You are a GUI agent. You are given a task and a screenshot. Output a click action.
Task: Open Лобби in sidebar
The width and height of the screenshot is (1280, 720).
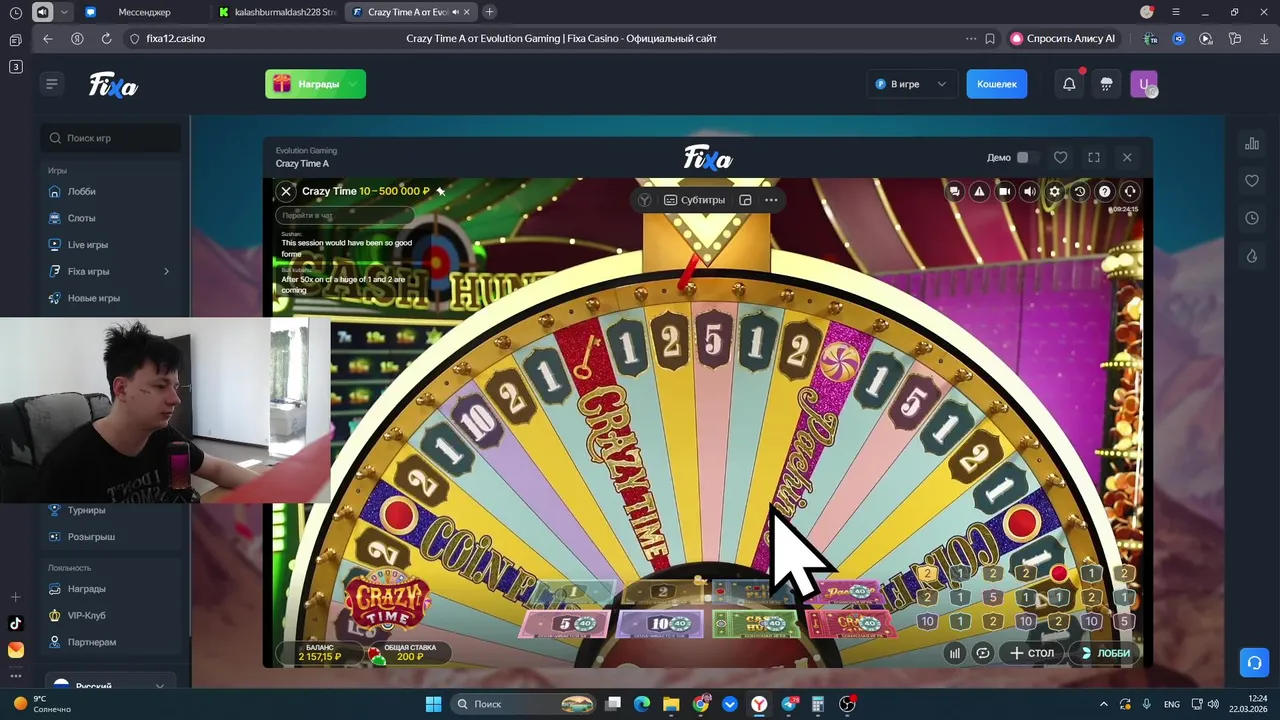point(82,191)
